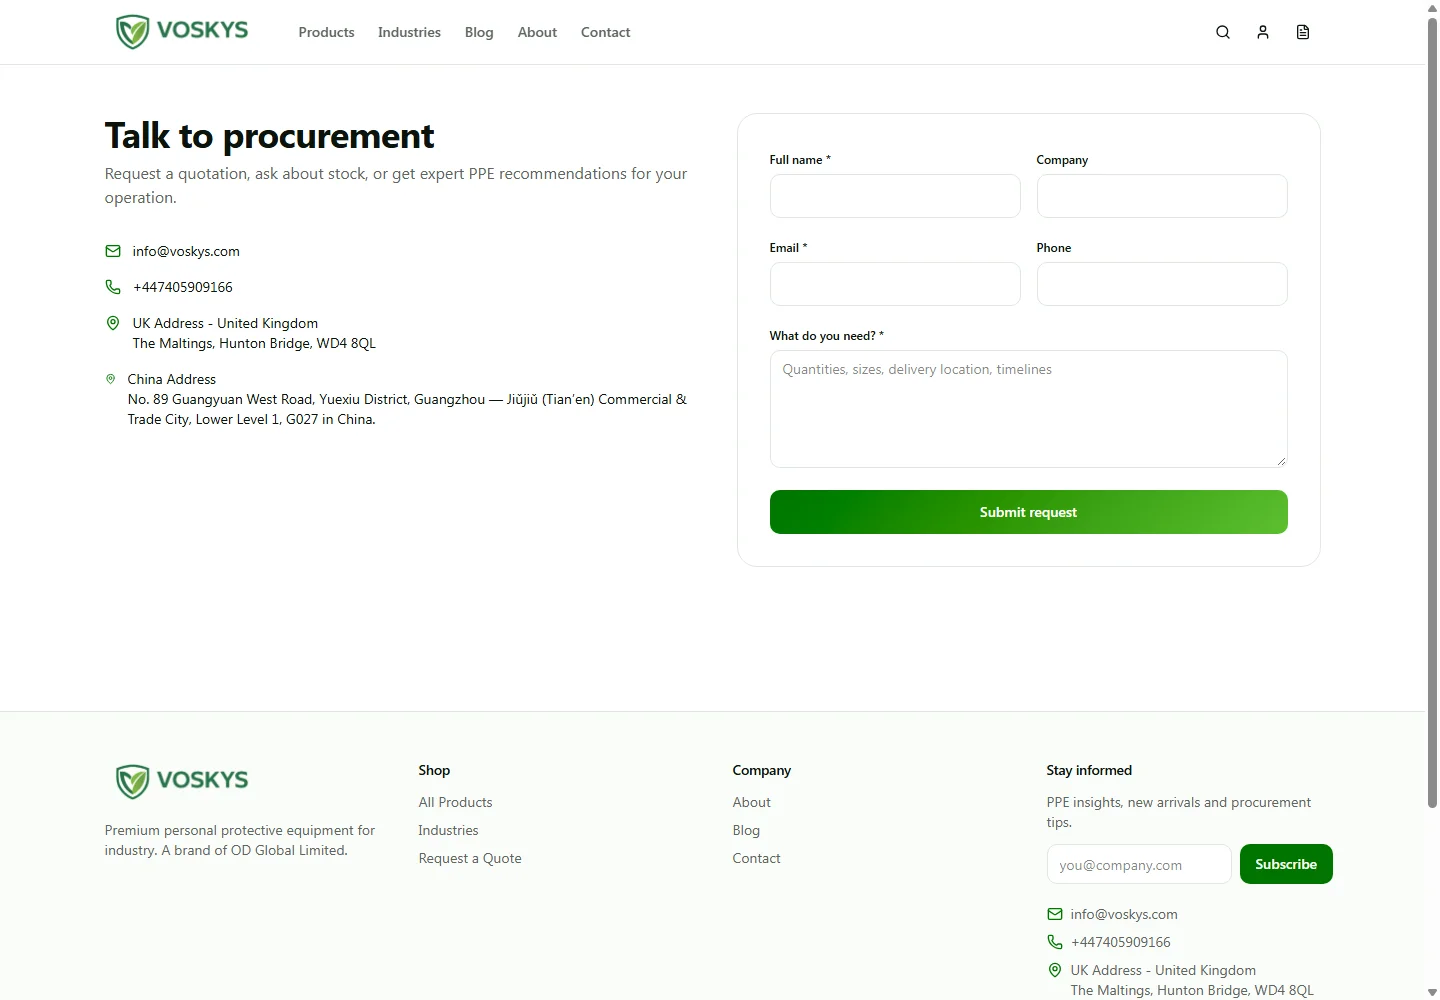Screen dimensions: 1440x1000
Task: Click the map pin icon by UK Address under heading
Action: [x=113, y=323]
